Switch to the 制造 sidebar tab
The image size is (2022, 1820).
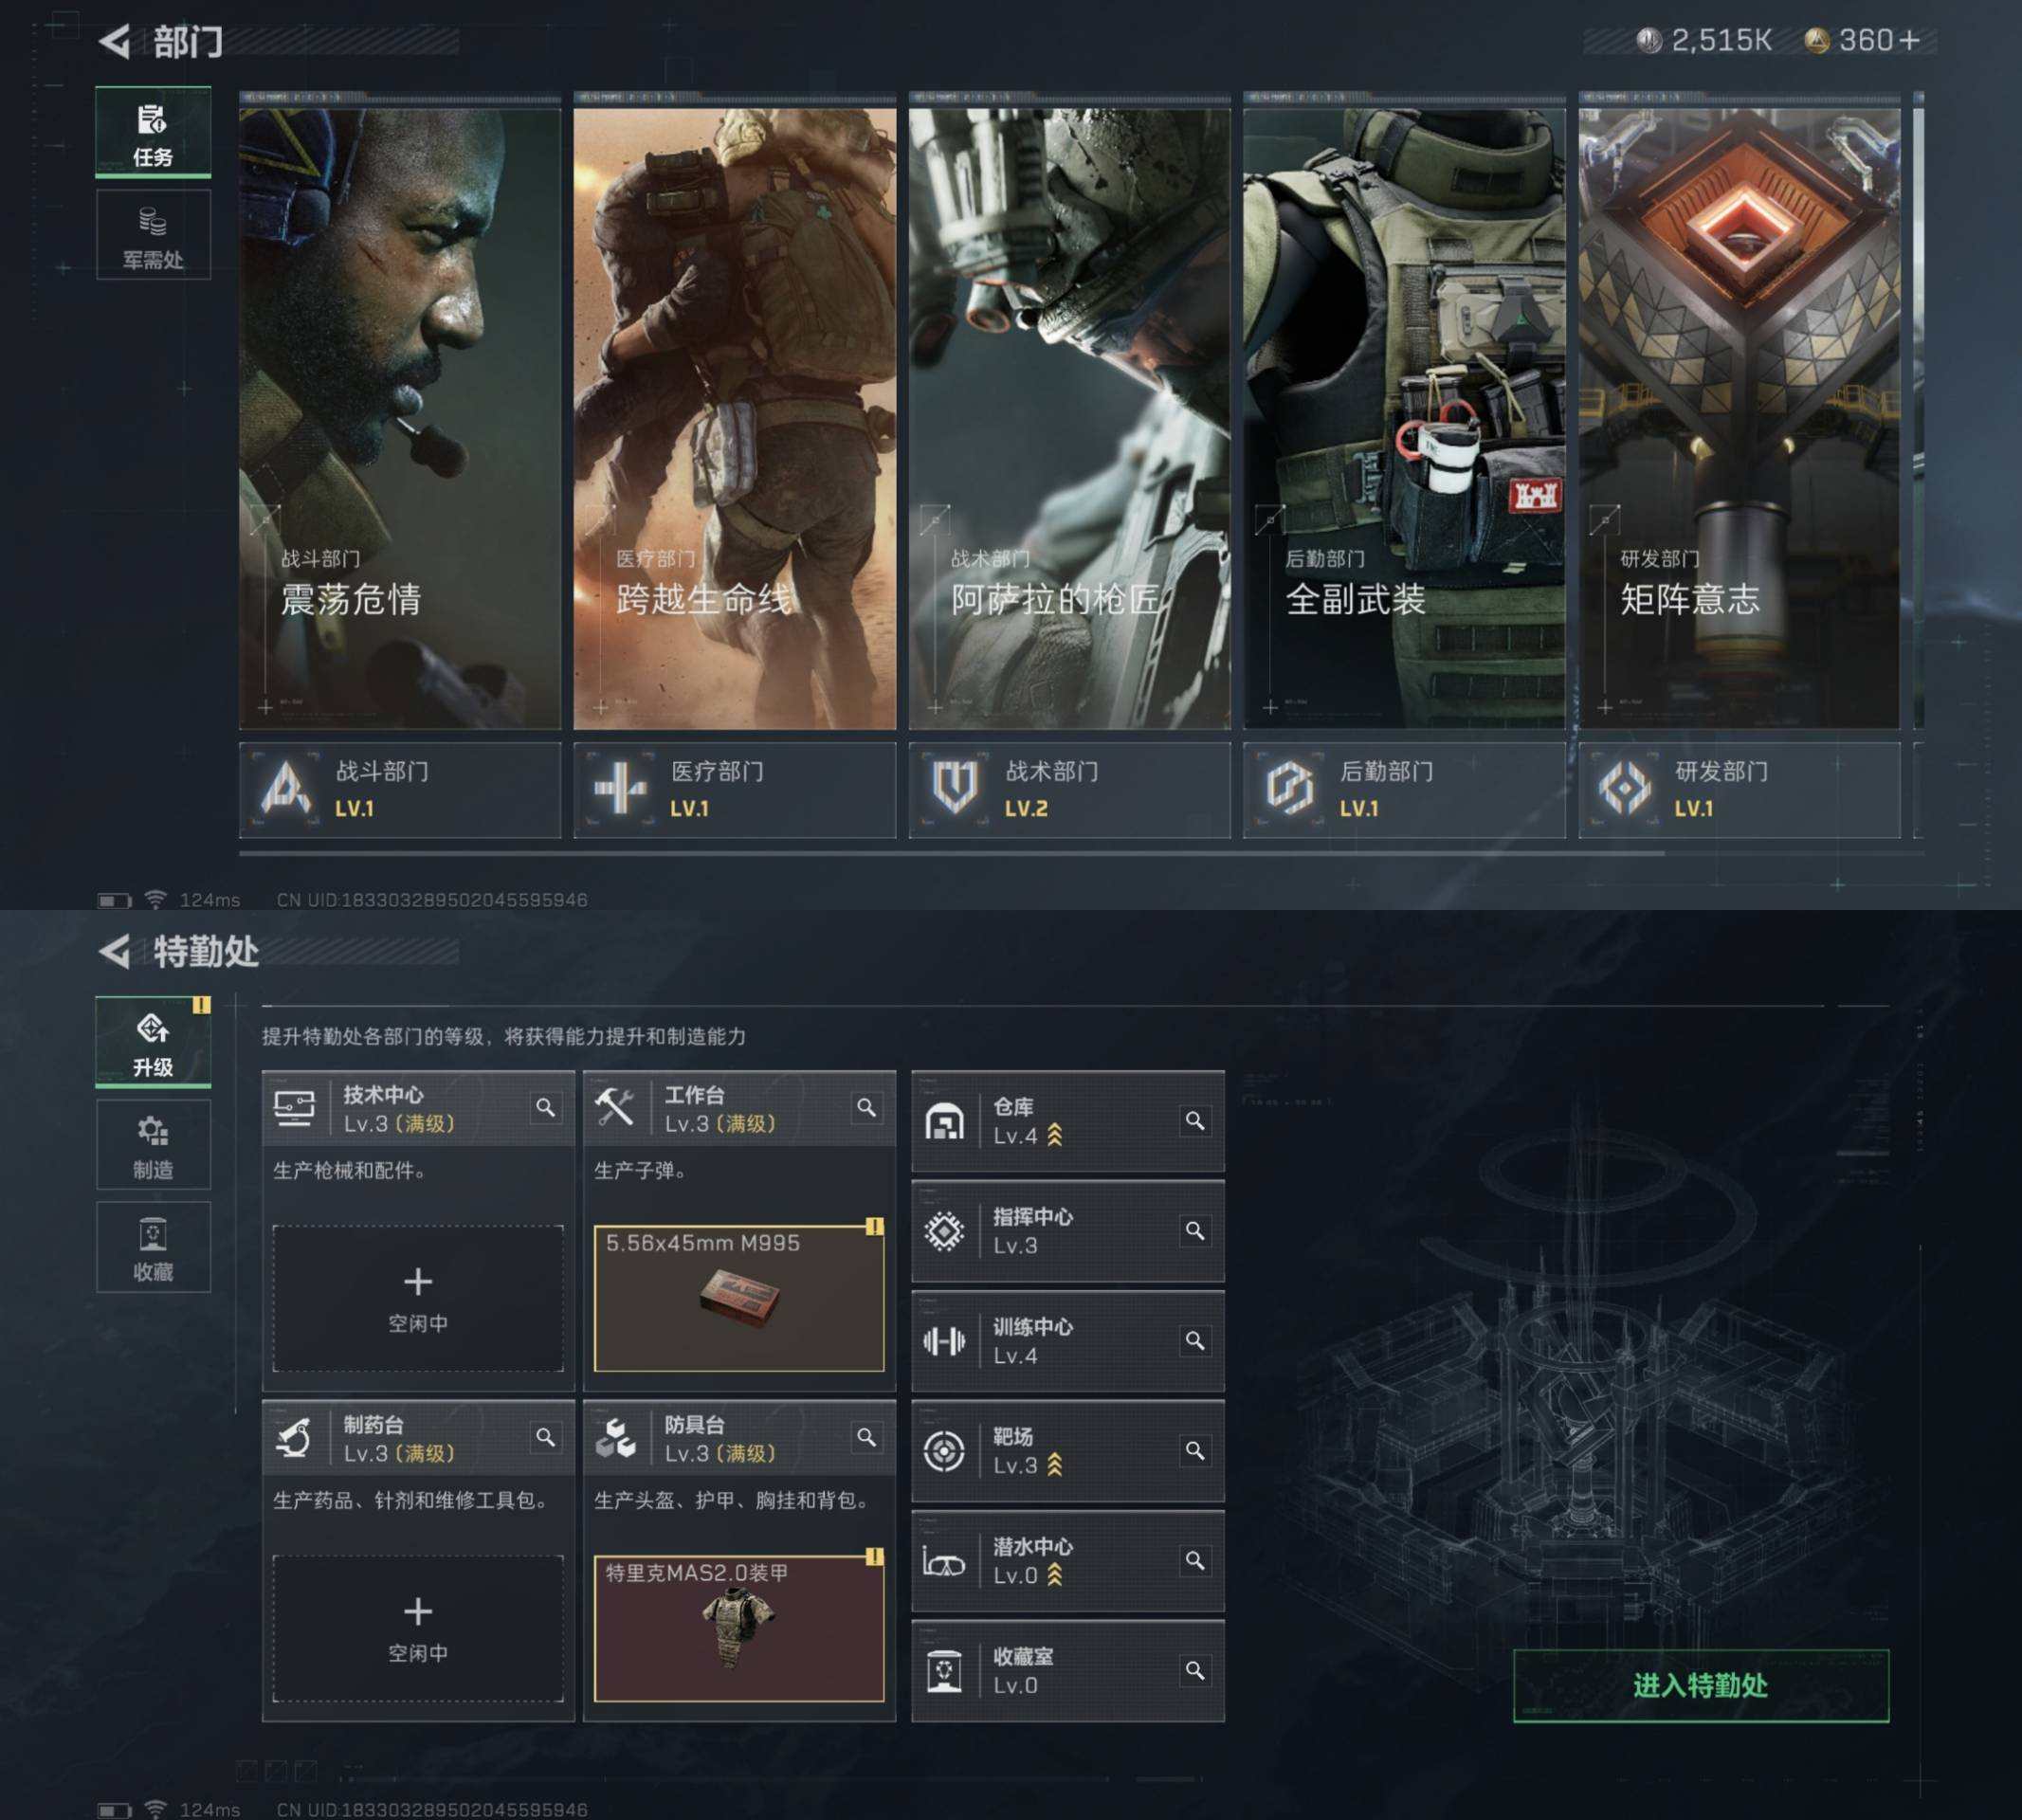[153, 1145]
